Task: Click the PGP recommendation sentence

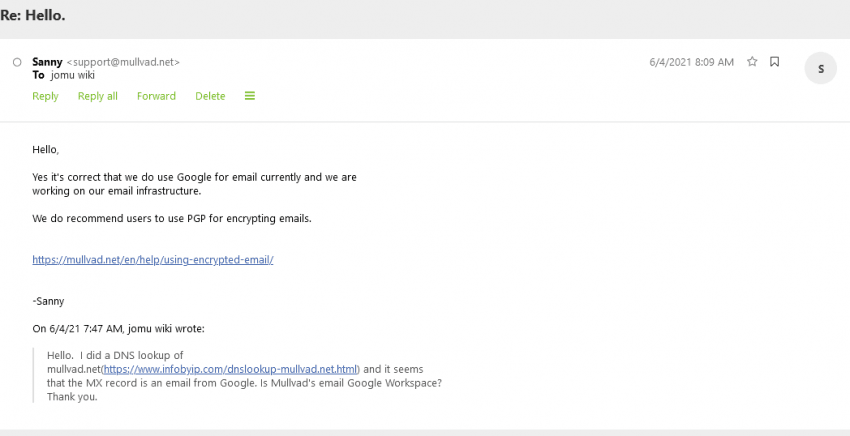Action: pyautogui.click(x=172, y=219)
